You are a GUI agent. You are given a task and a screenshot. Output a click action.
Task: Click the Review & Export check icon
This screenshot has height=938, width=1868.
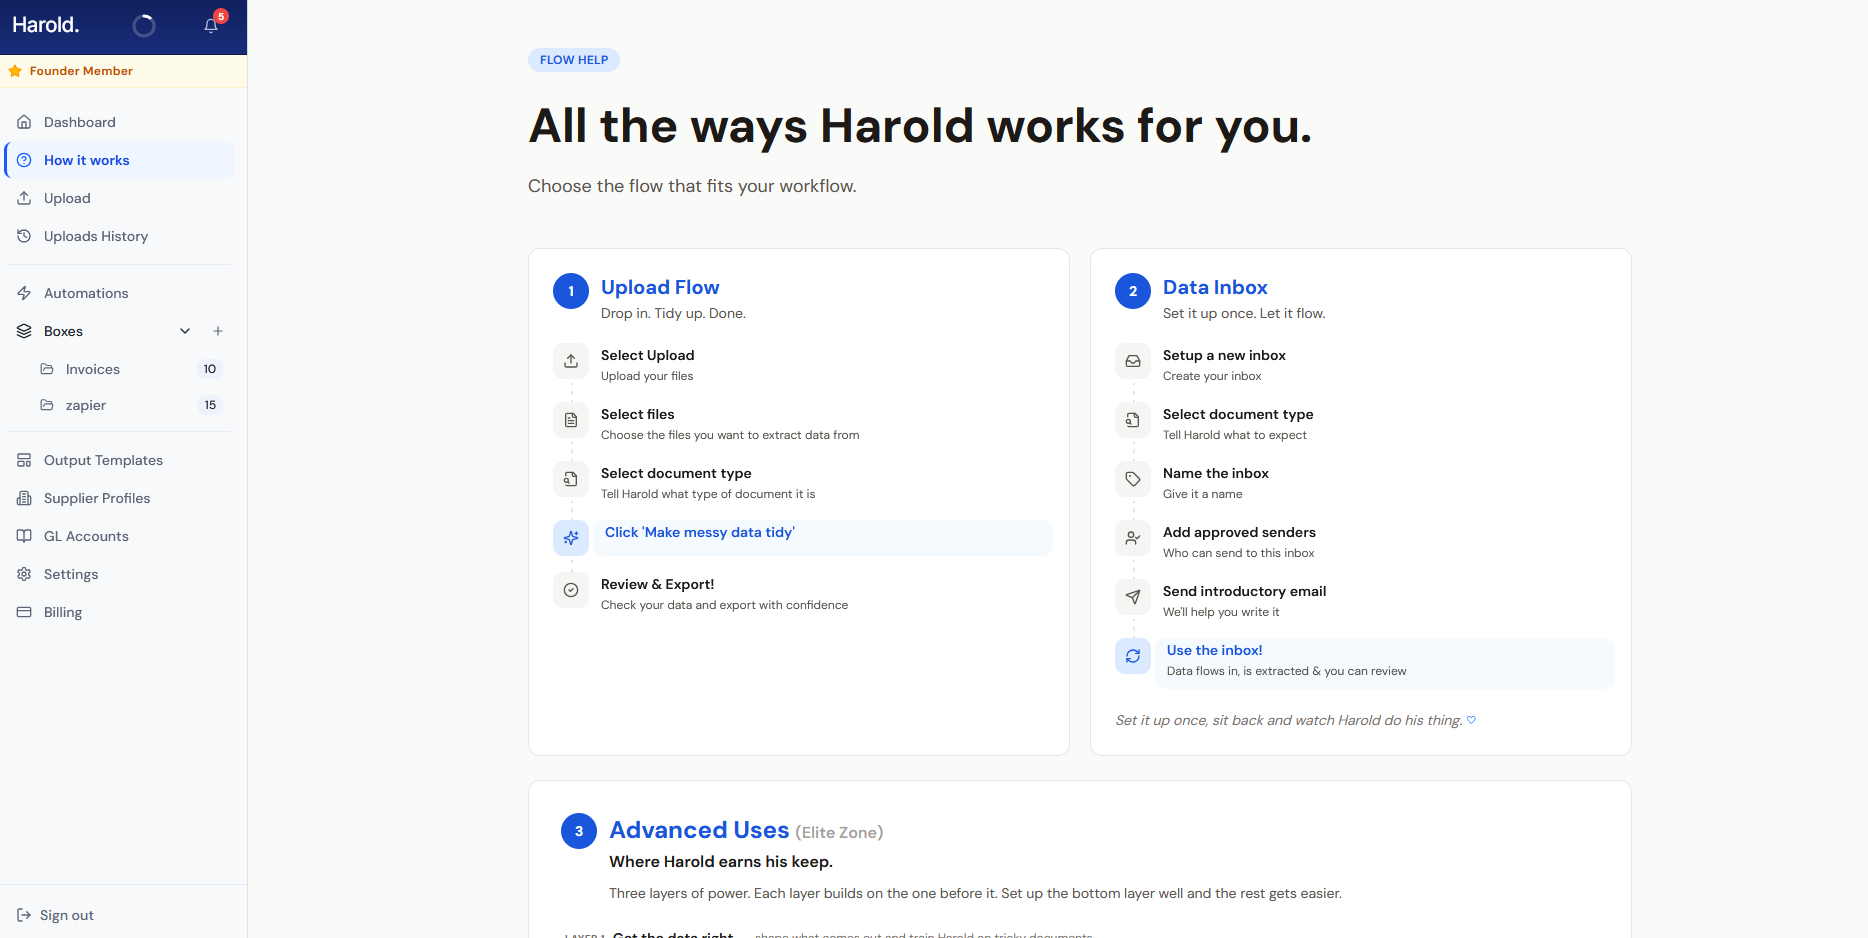[x=571, y=590]
